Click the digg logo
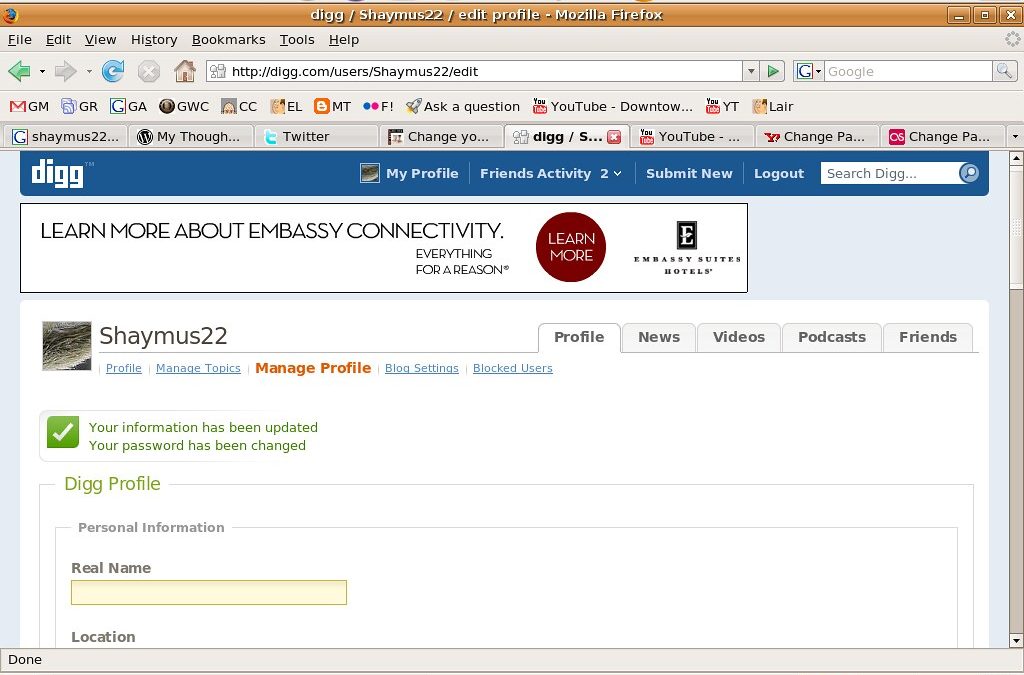The image size is (1024, 675). click(58, 174)
